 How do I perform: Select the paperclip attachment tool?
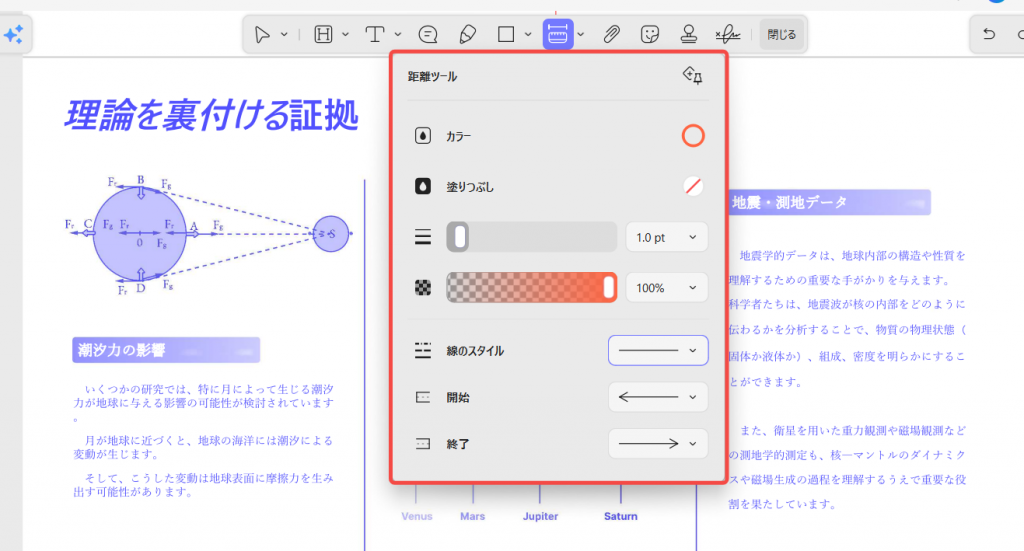tap(611, 35)
